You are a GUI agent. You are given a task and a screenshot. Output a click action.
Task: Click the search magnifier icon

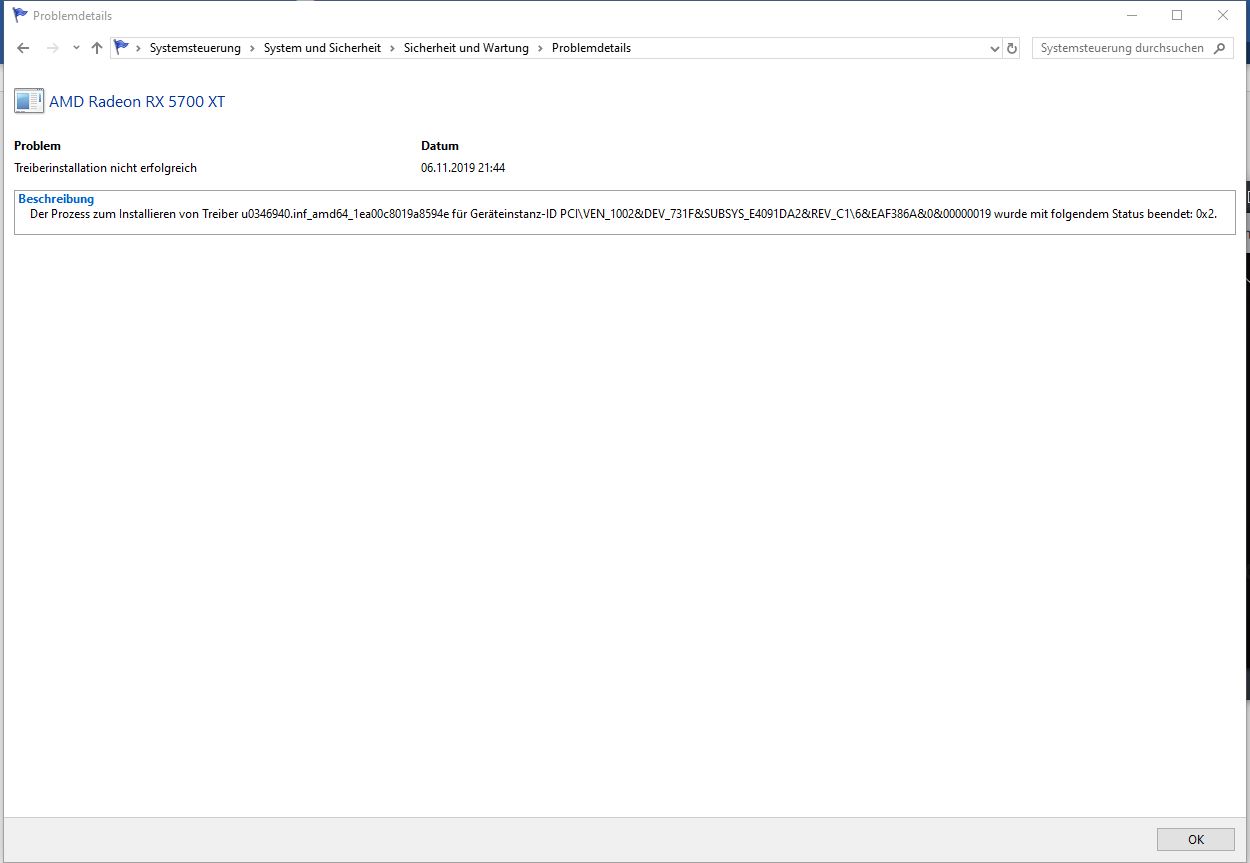[1219, 48]
